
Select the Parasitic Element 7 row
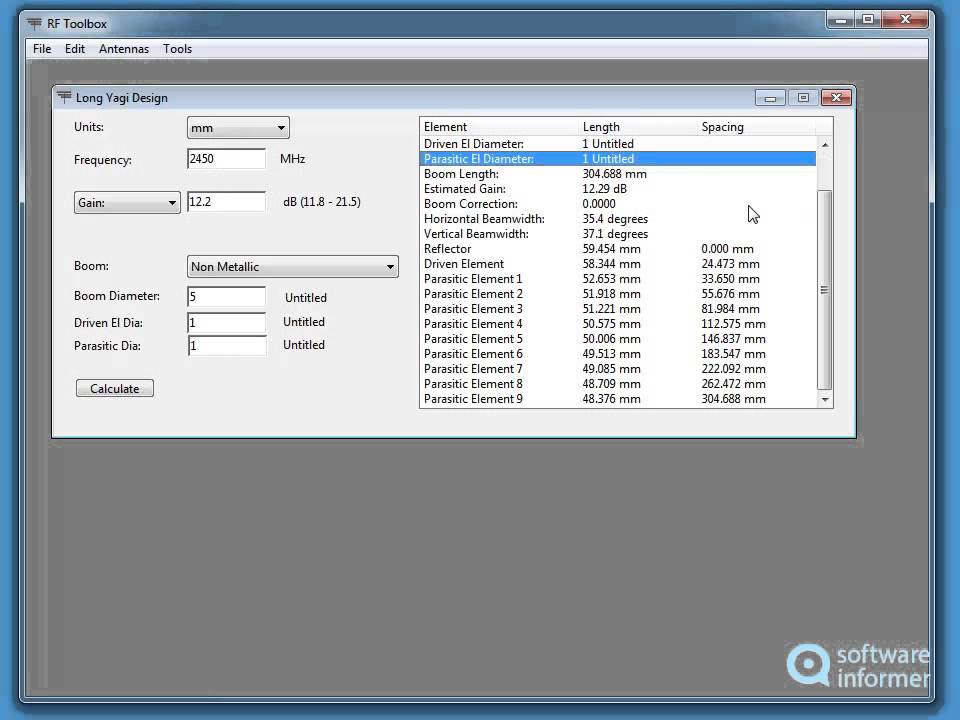(618, 369)
